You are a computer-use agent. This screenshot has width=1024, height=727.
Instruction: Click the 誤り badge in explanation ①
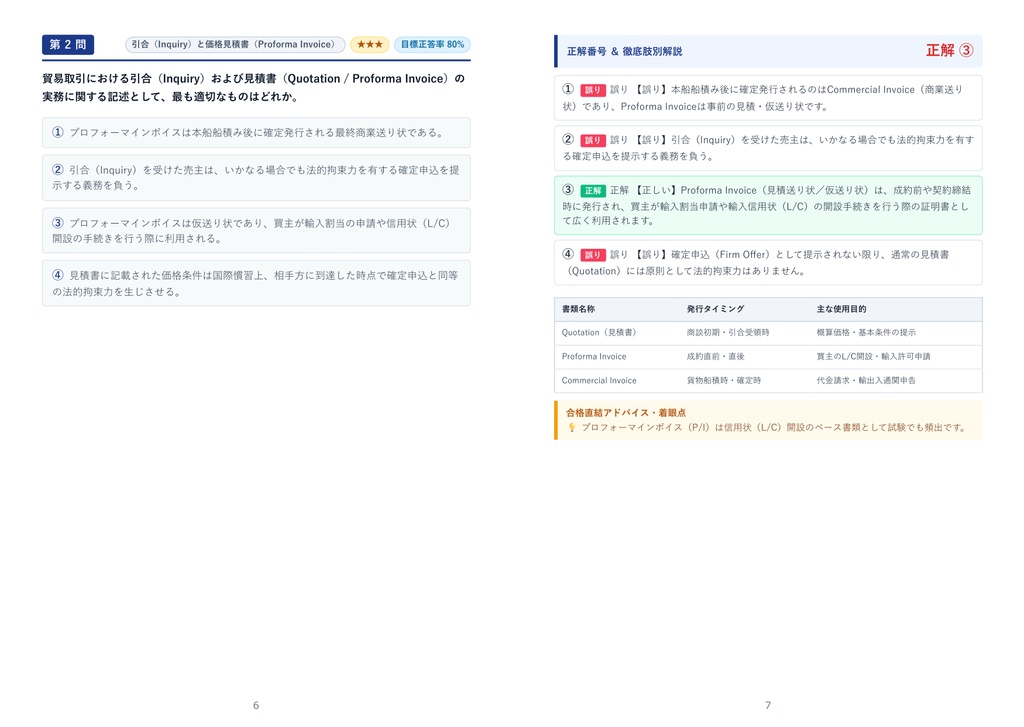(592, 90)
